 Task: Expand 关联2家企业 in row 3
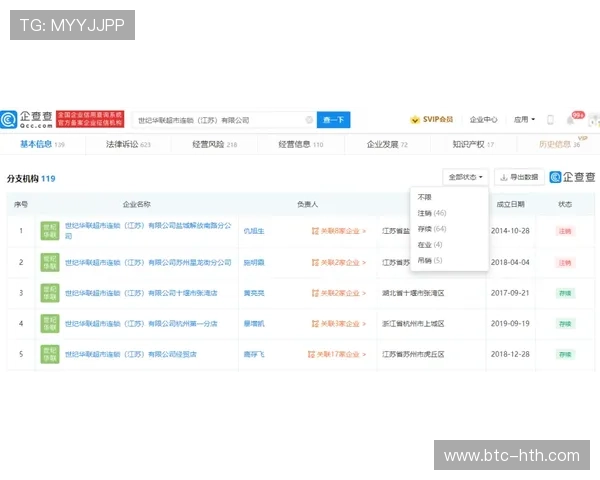point(339,293)
